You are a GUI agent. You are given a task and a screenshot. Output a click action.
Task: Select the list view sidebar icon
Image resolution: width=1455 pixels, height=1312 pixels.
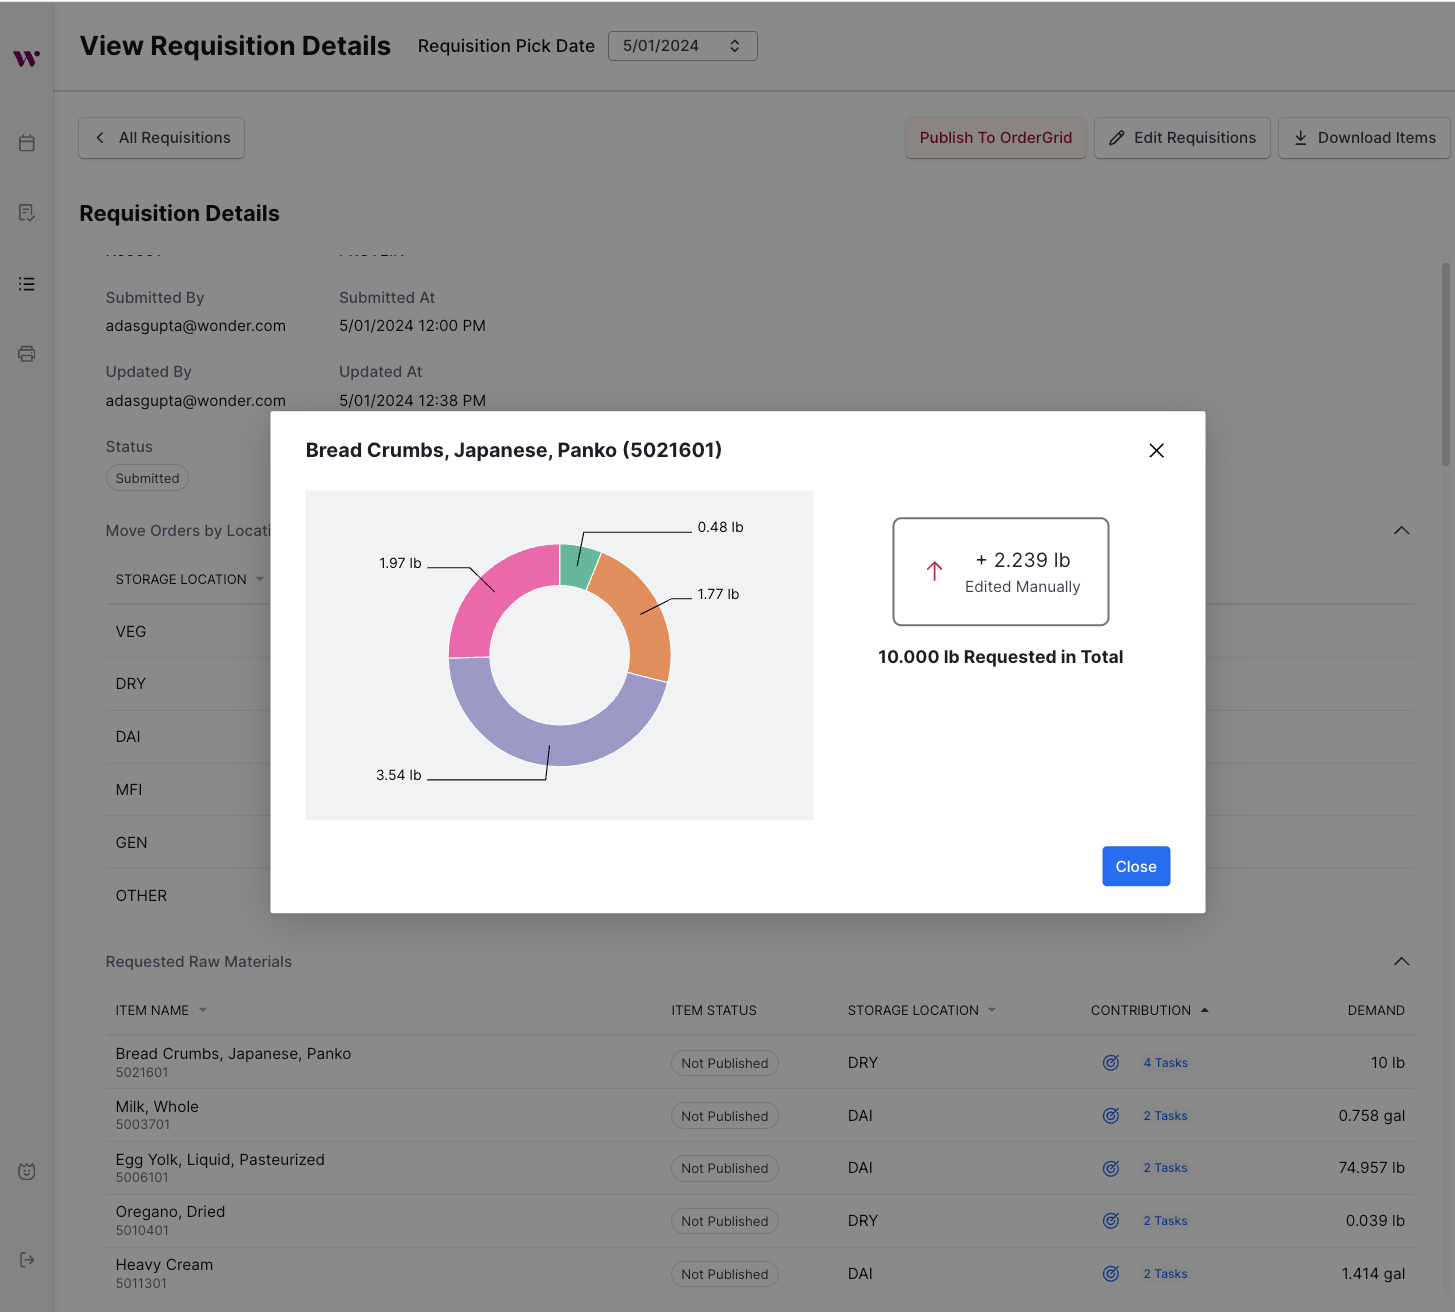(x=27, y=284)
